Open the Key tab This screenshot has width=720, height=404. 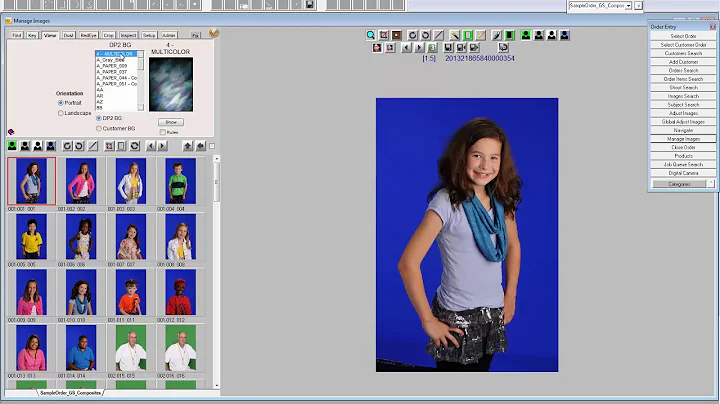tap(32, 35)
